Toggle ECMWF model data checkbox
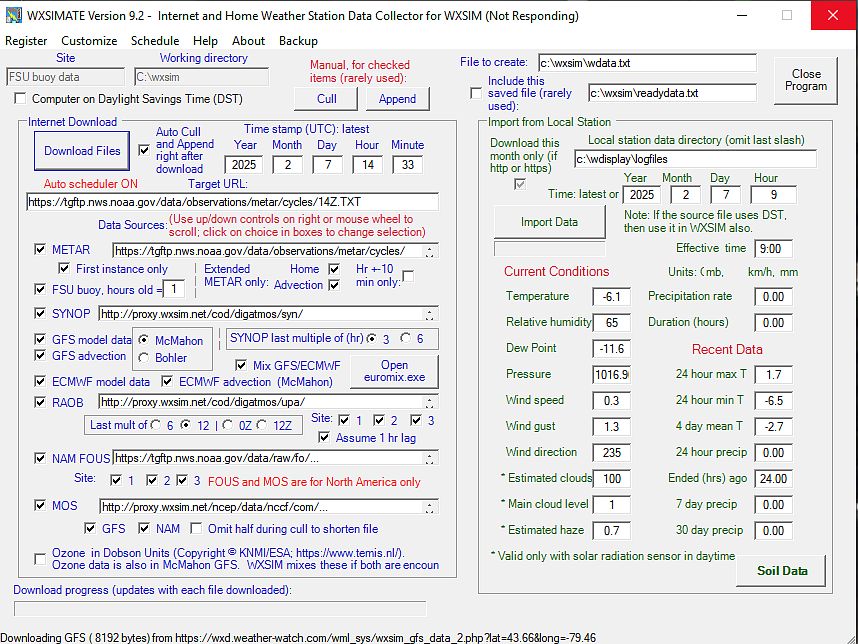 click(x=40, y=381)
